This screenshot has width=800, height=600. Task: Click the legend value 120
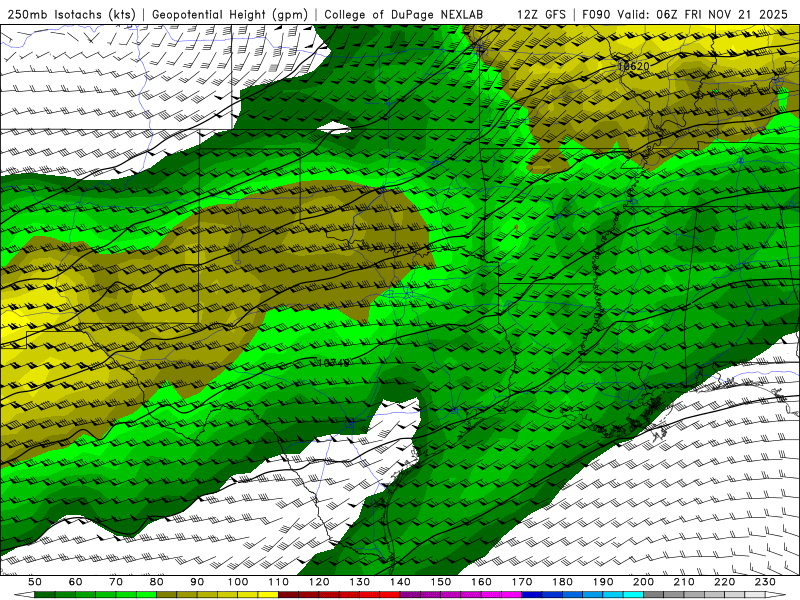tap(319, 582)
